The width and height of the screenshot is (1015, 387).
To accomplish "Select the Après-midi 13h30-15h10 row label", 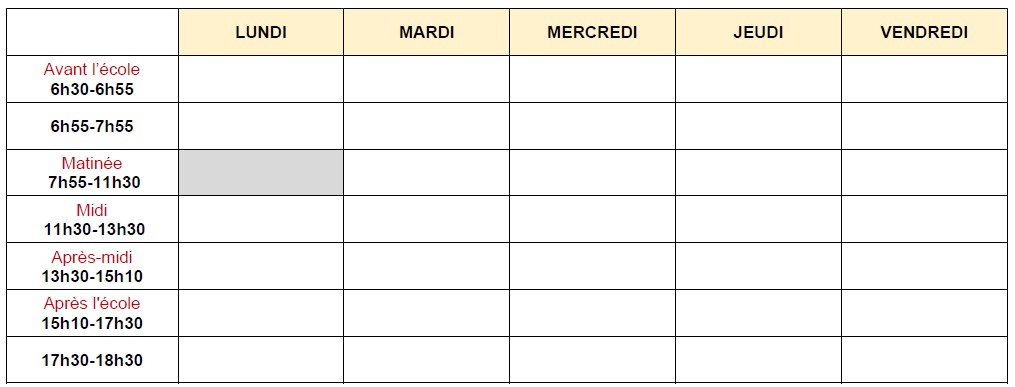I will tap(92, 267).
